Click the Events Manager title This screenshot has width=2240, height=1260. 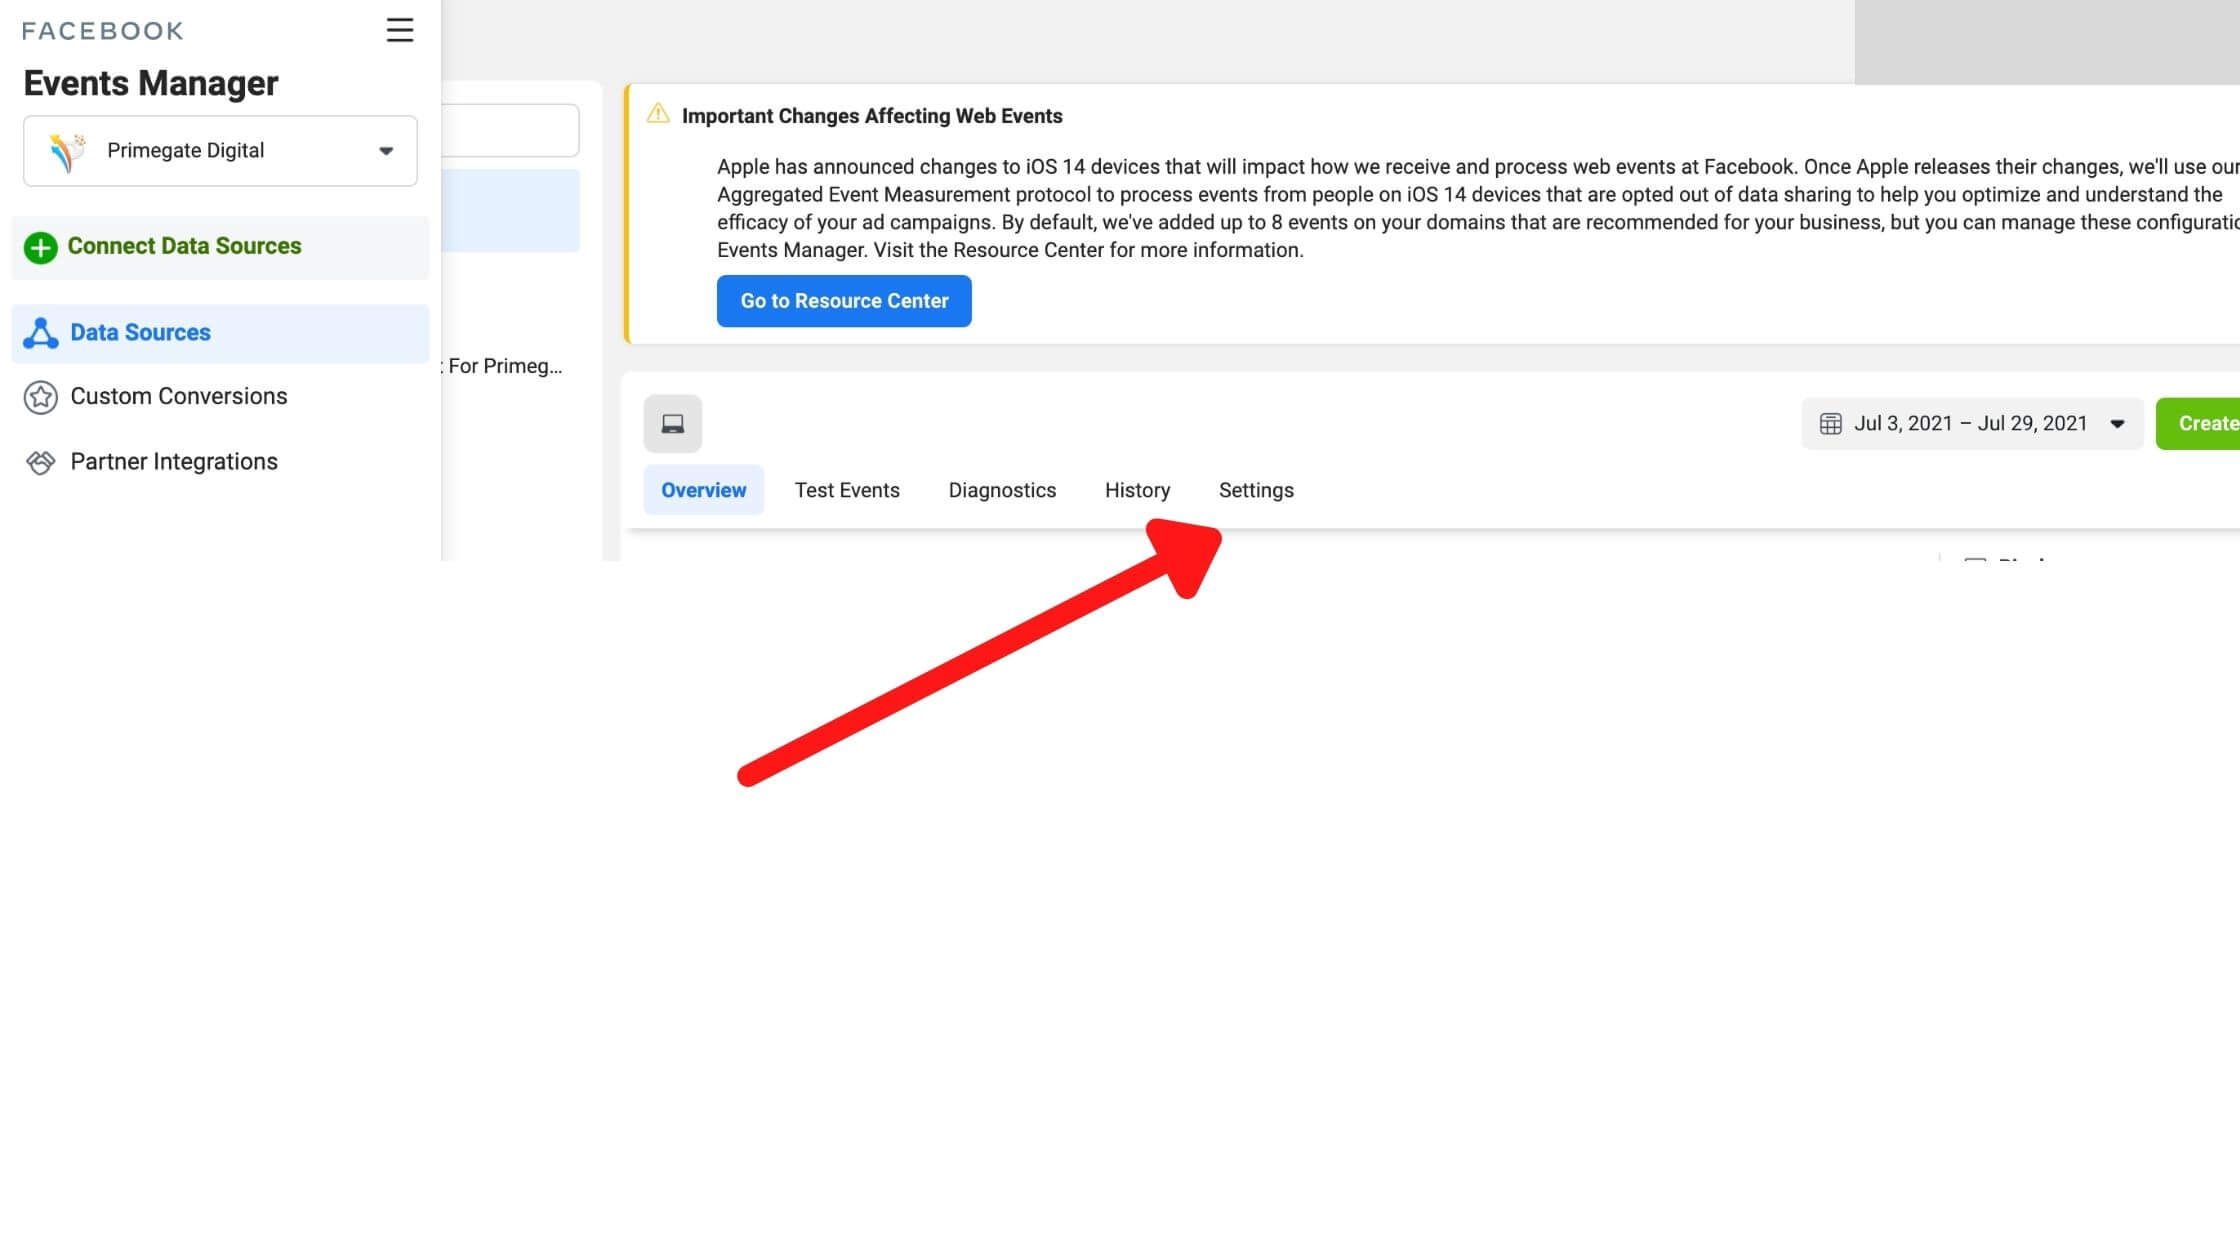[x=150, y=83]
